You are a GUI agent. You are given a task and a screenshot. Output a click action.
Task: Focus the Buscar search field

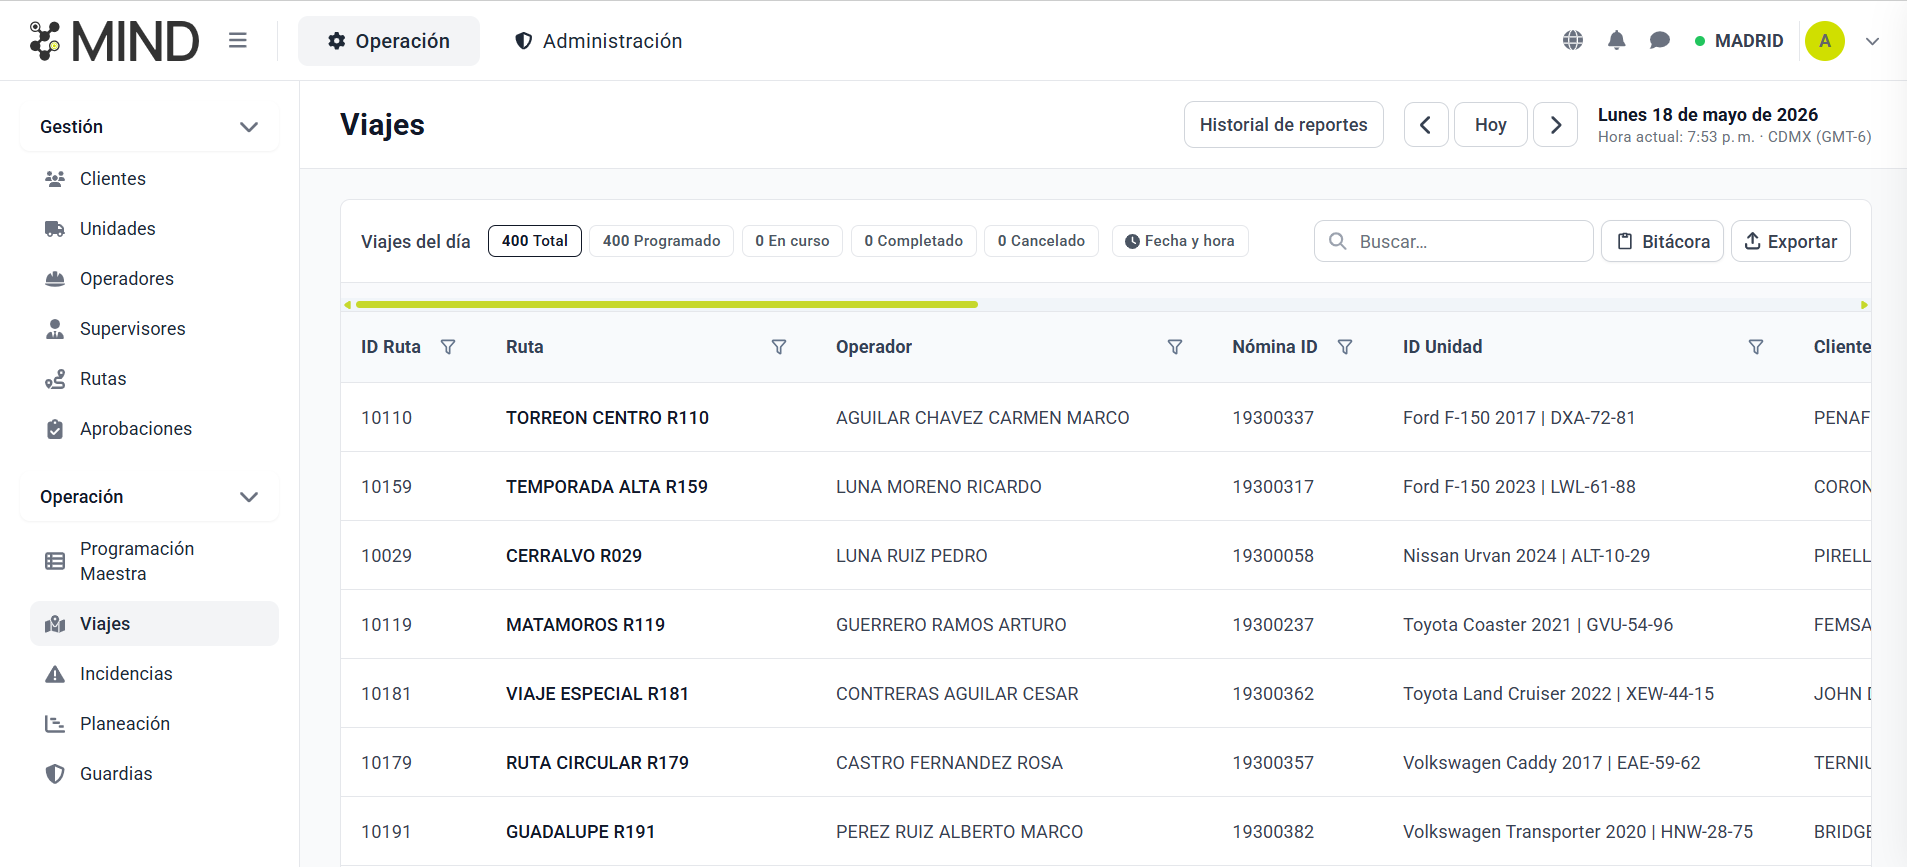point(1453,241)
